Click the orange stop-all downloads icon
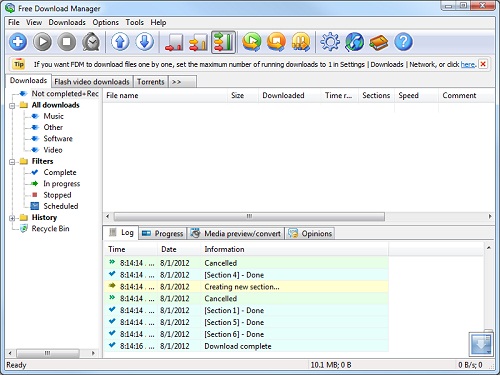 (x=276, y=42)
